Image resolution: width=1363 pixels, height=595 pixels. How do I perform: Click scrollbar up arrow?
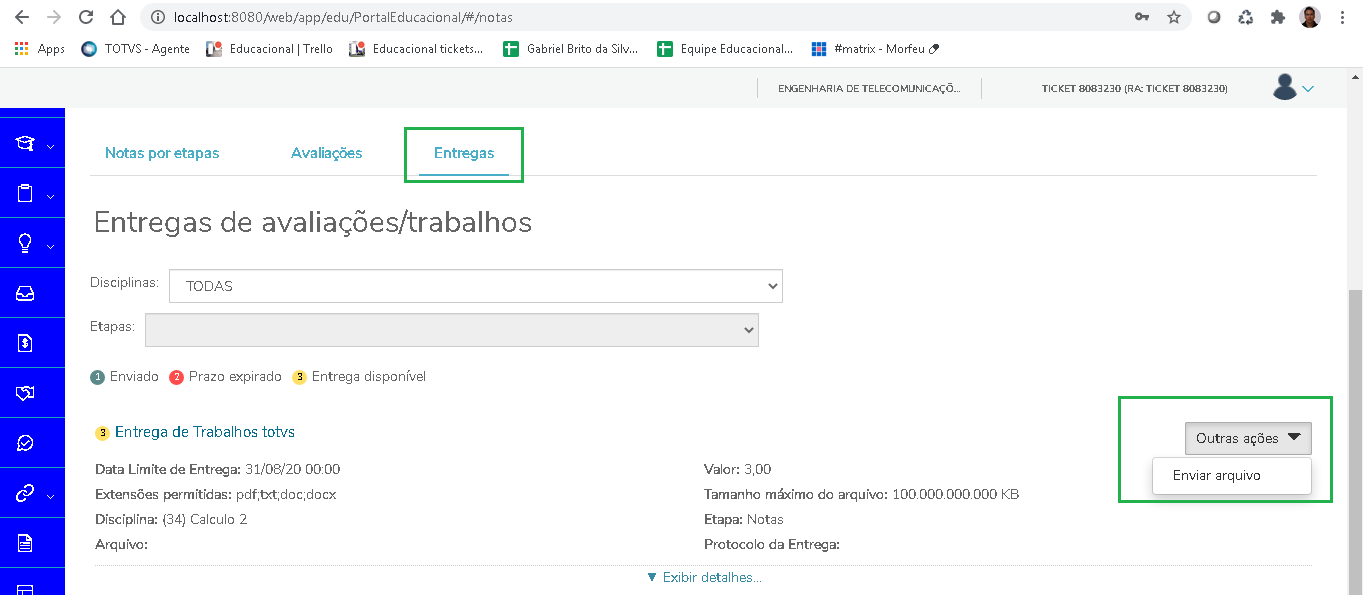tap(1355, 77)
